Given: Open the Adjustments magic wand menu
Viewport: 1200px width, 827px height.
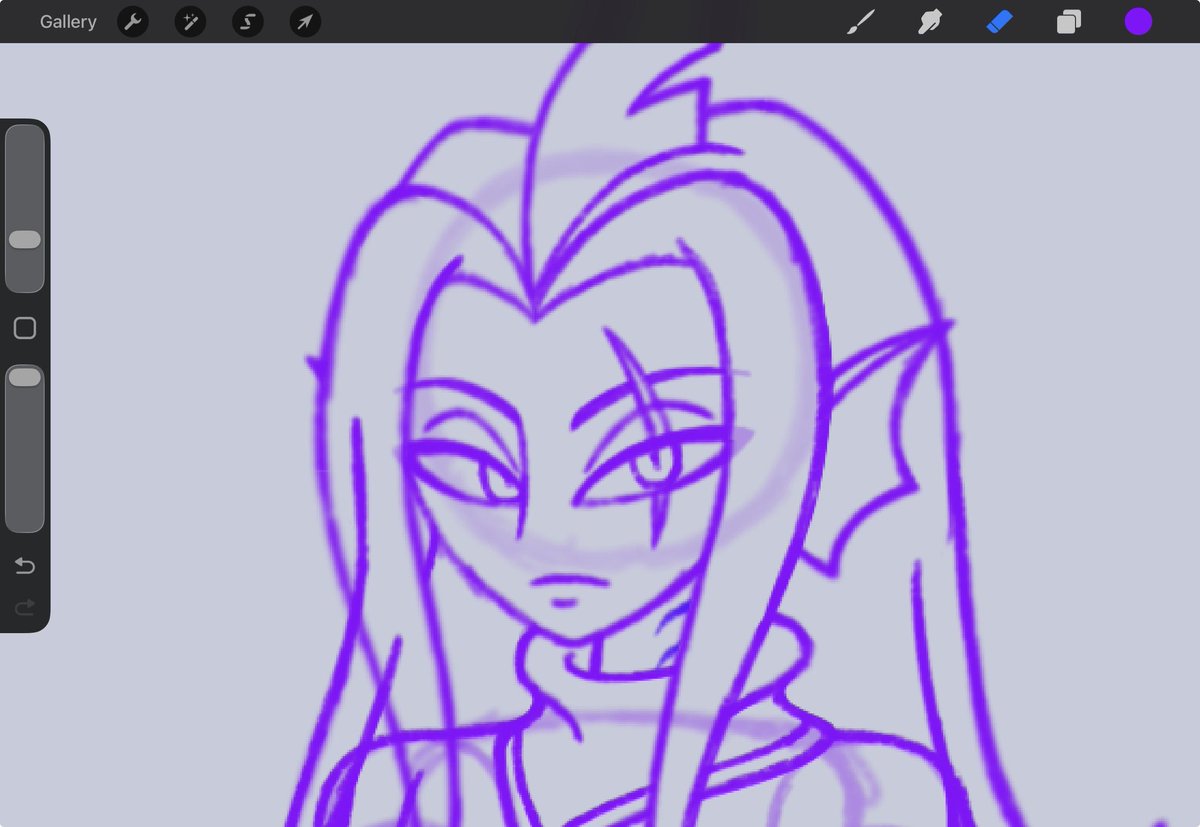Looking at the screenshot, I should coord(190,22).
